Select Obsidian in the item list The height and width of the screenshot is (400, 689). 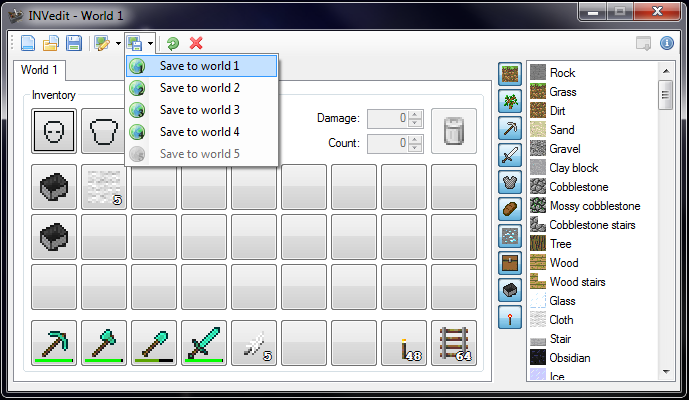pyautogui.click(x=569, y=358)
